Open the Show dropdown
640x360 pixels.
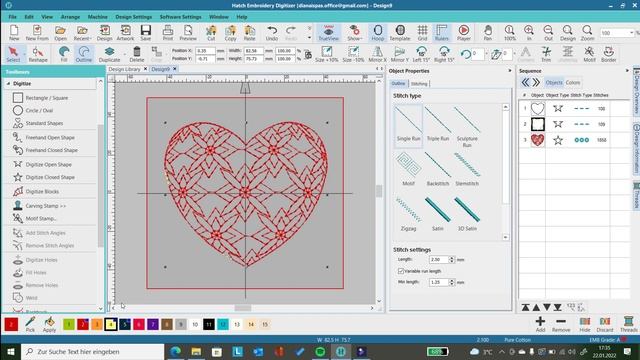click(x=354, y=33)
